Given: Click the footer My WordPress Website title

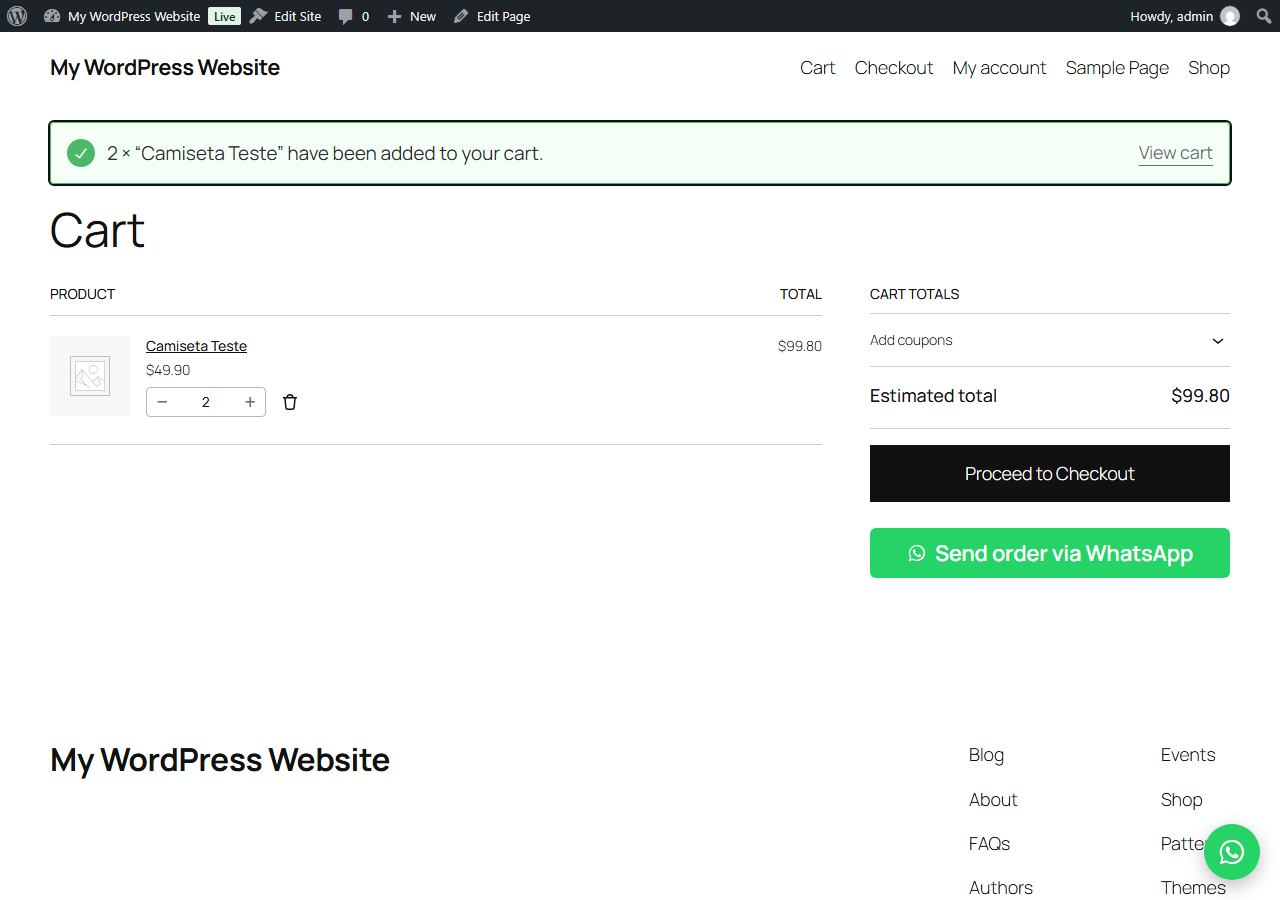Looking at the screenshot, I should 220,760.
